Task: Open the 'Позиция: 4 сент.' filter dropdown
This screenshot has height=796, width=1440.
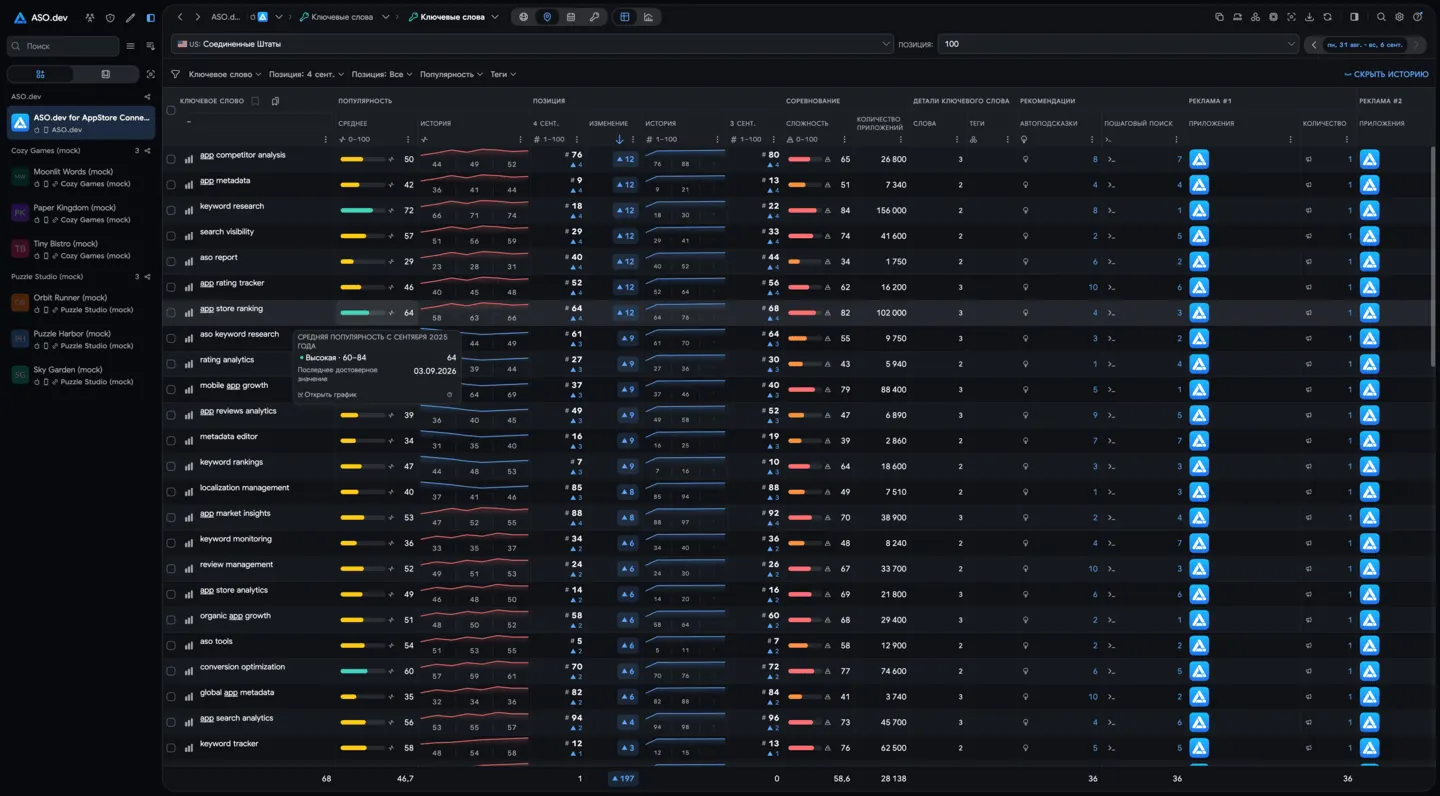Action: 306,74
